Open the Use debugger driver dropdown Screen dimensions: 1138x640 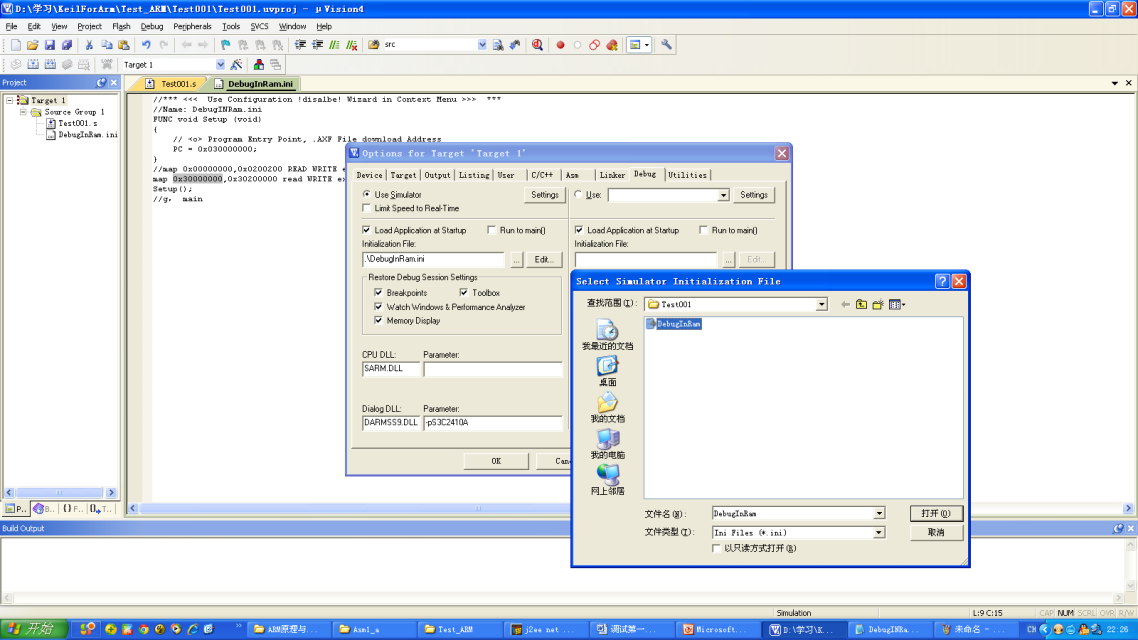click(x=723, y=195)
